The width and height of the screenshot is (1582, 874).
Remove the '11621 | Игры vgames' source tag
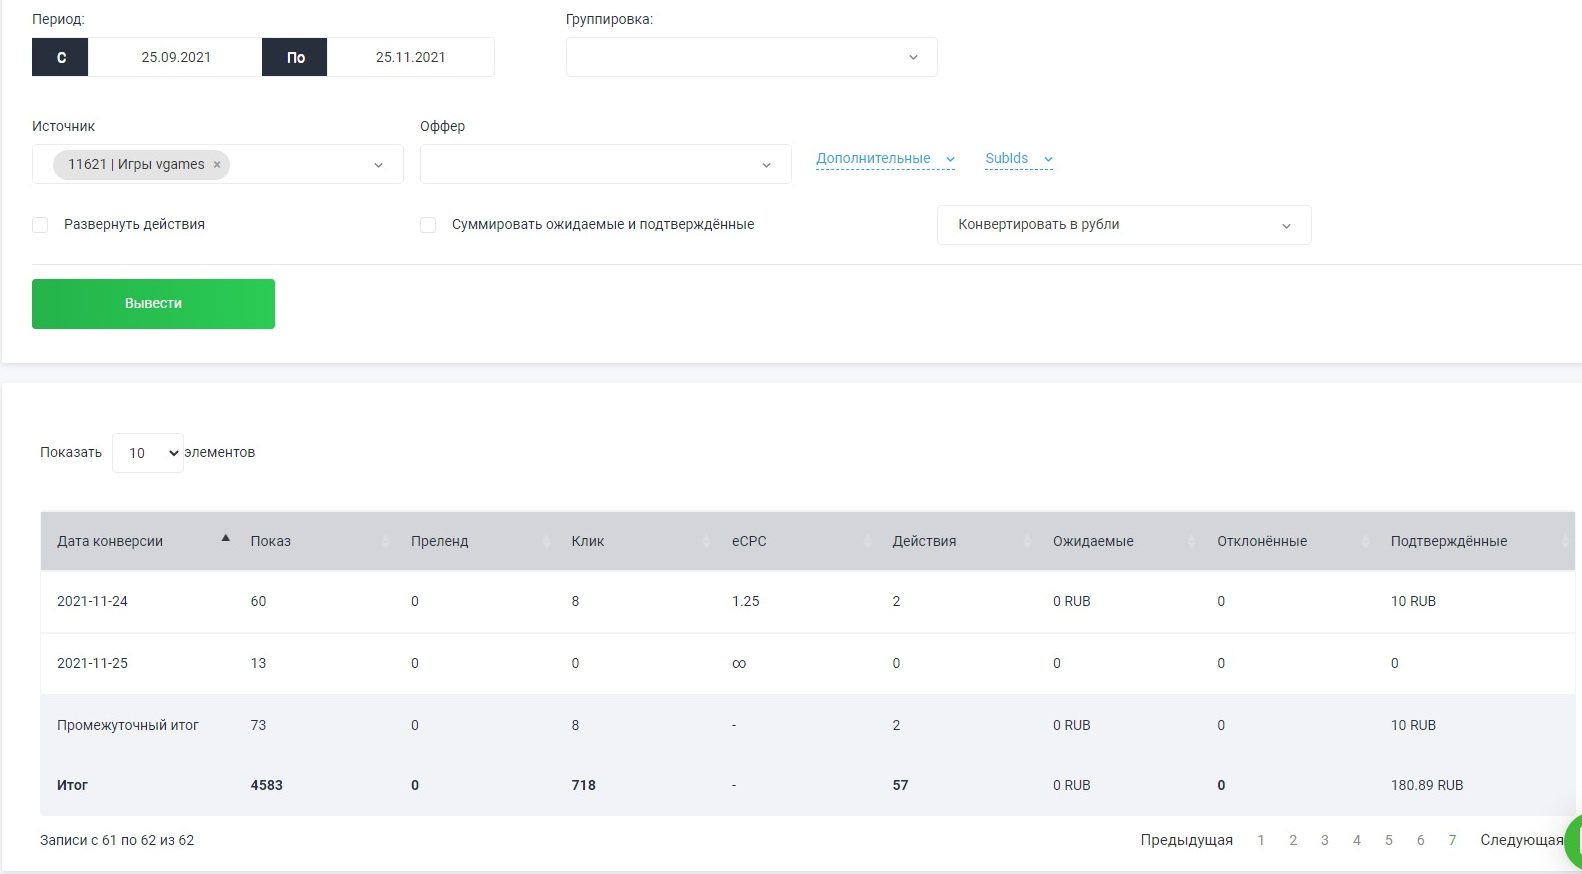pyautogui.click(x=217, y=165)
